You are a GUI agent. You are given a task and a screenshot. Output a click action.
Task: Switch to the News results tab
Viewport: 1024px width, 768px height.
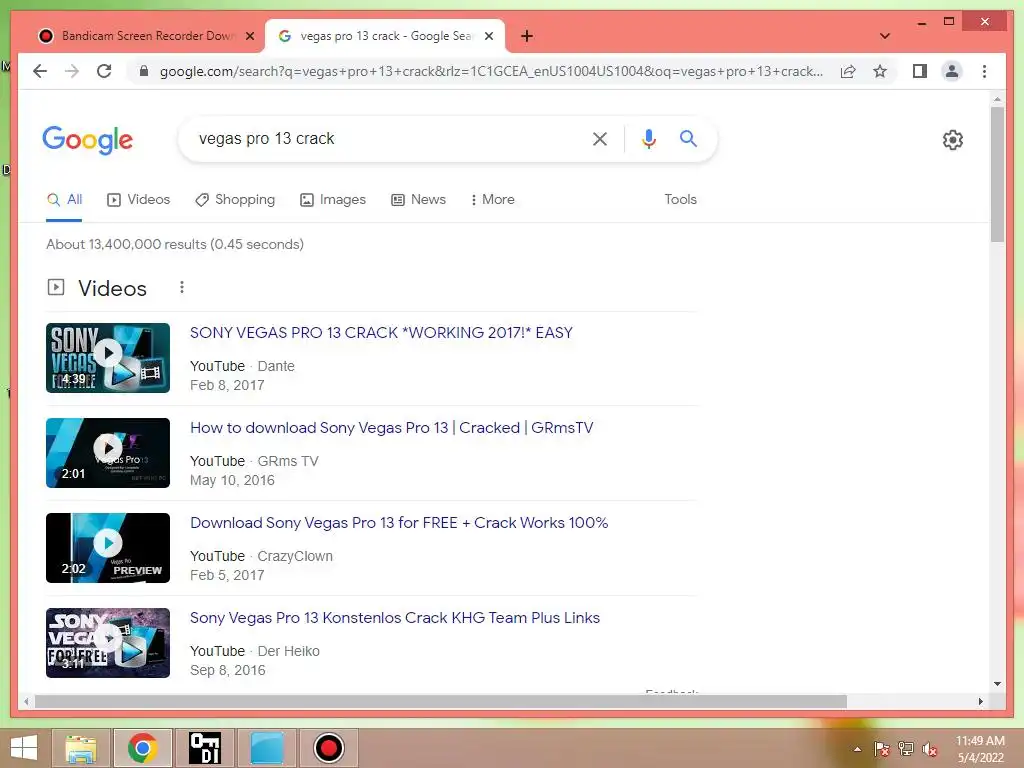(x=419, y=199)
